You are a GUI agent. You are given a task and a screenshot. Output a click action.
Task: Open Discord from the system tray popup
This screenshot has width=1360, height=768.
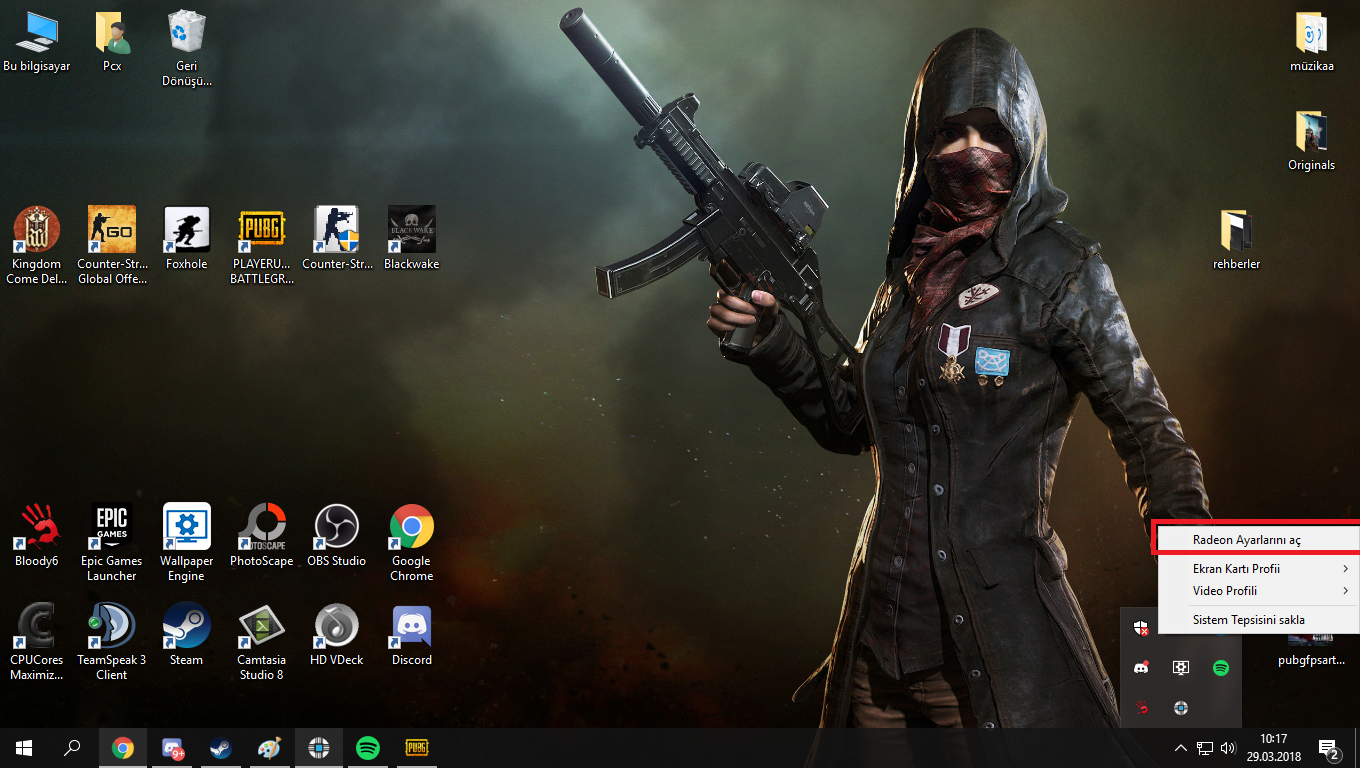click(x=1141, y=668)
